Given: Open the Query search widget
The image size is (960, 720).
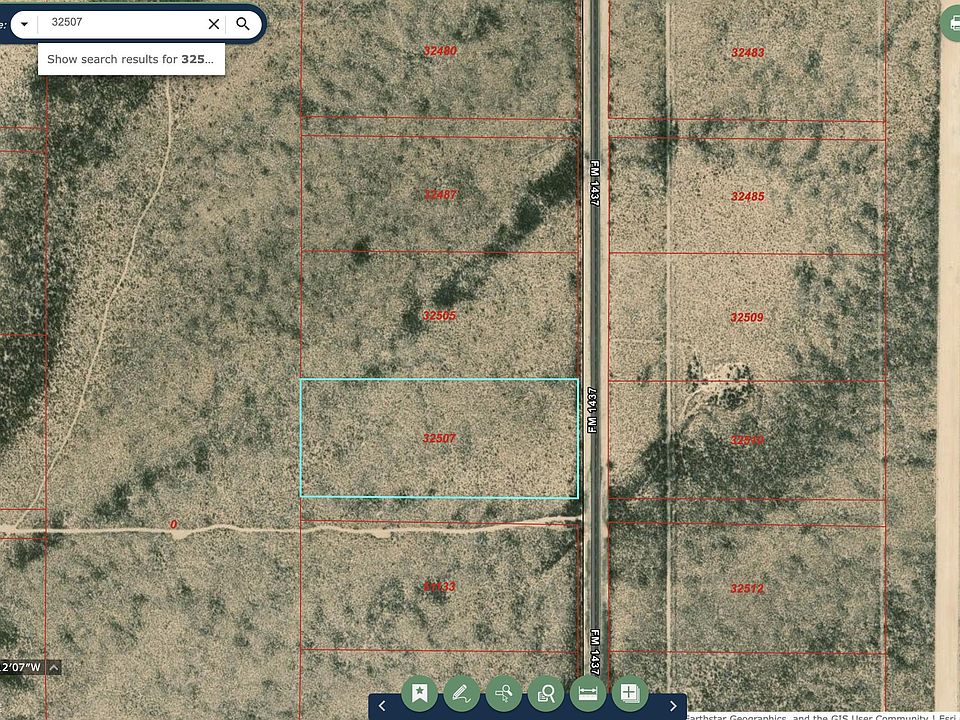Looking at the screenshot, I should pyautogui.click(x=546, y=694).
